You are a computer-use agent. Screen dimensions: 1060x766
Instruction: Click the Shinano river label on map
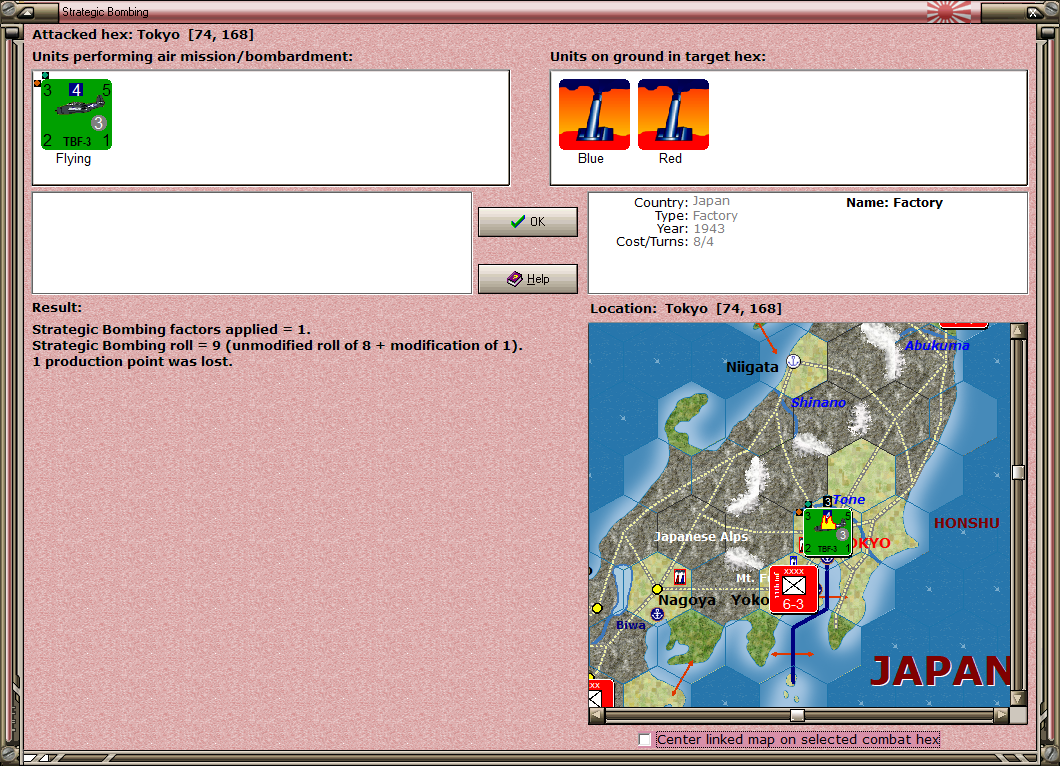coord(819,402)
